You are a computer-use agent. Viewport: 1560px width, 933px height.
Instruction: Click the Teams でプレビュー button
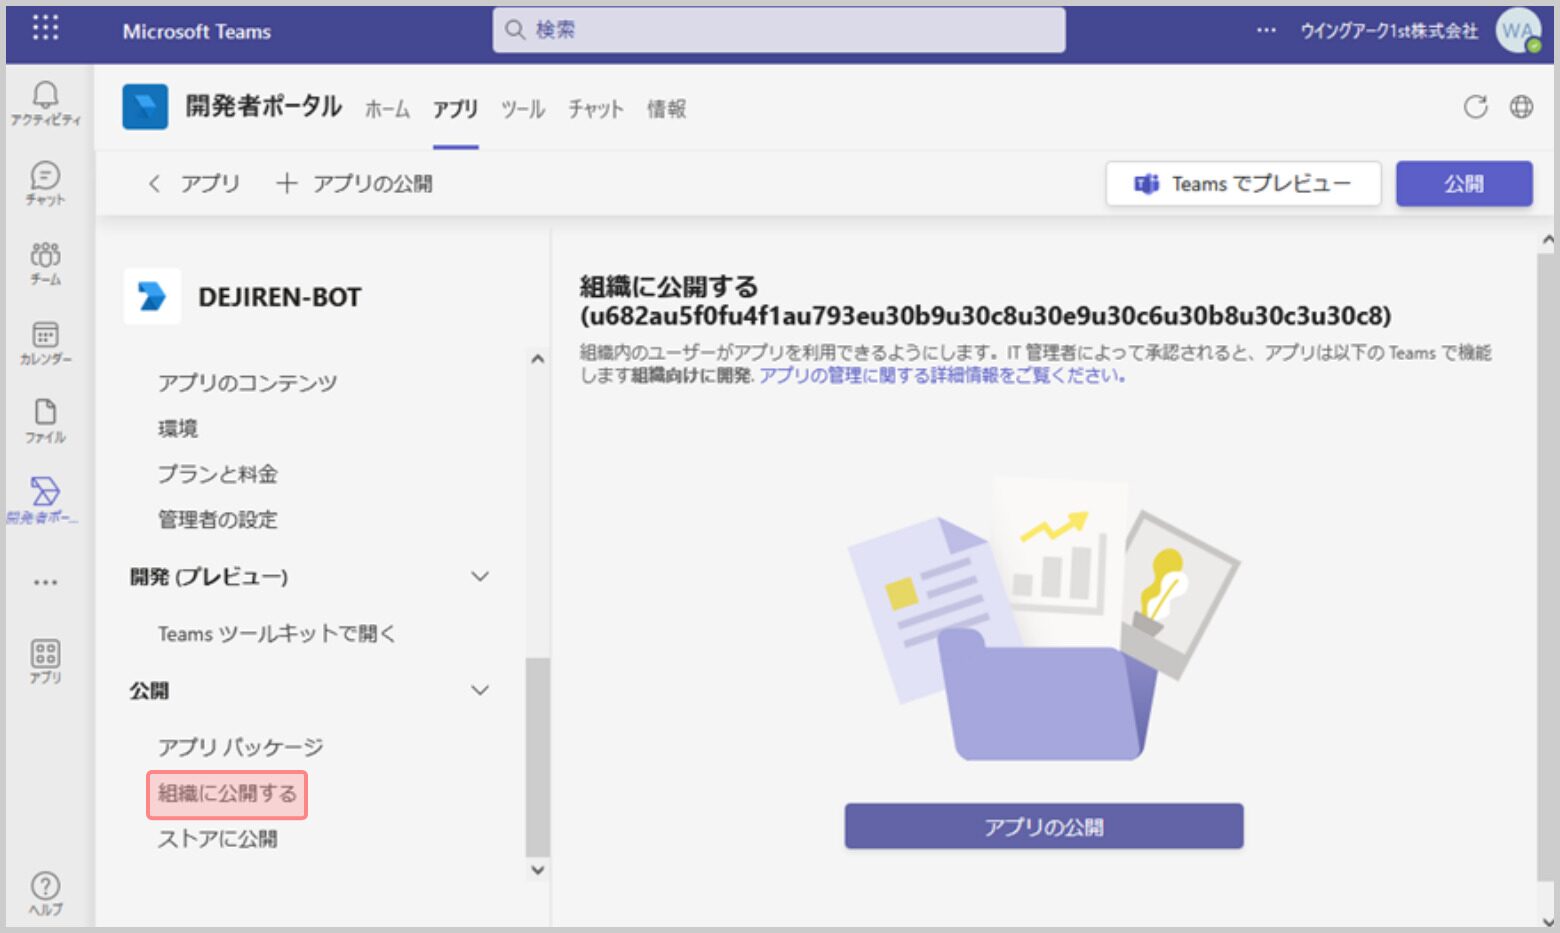pyautogui.click(x=1242, y=184)
